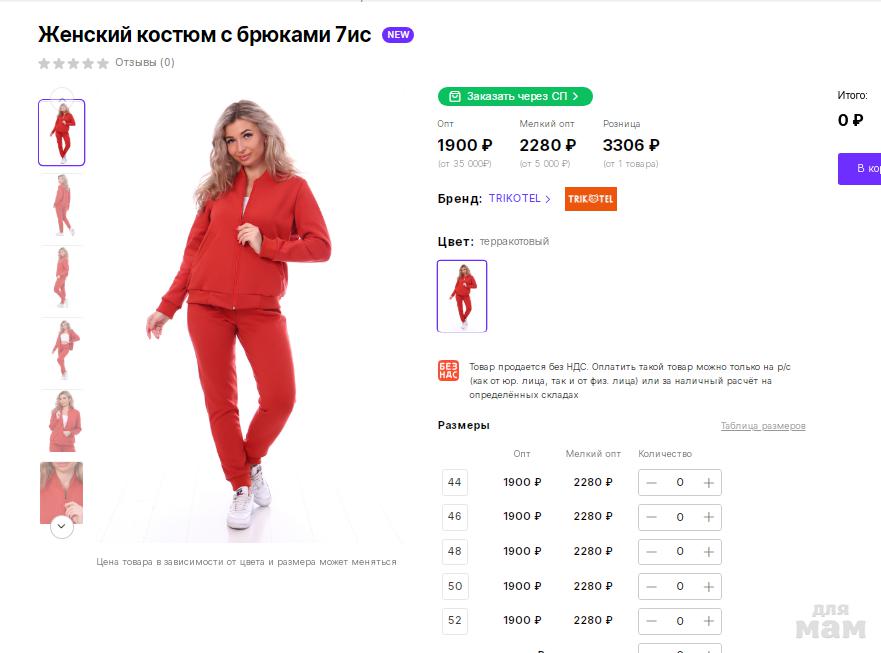Screen dimensions: 881x653
Task: Click the 'Отзывы (0)' reviews link
Action: tap(145, 62)
